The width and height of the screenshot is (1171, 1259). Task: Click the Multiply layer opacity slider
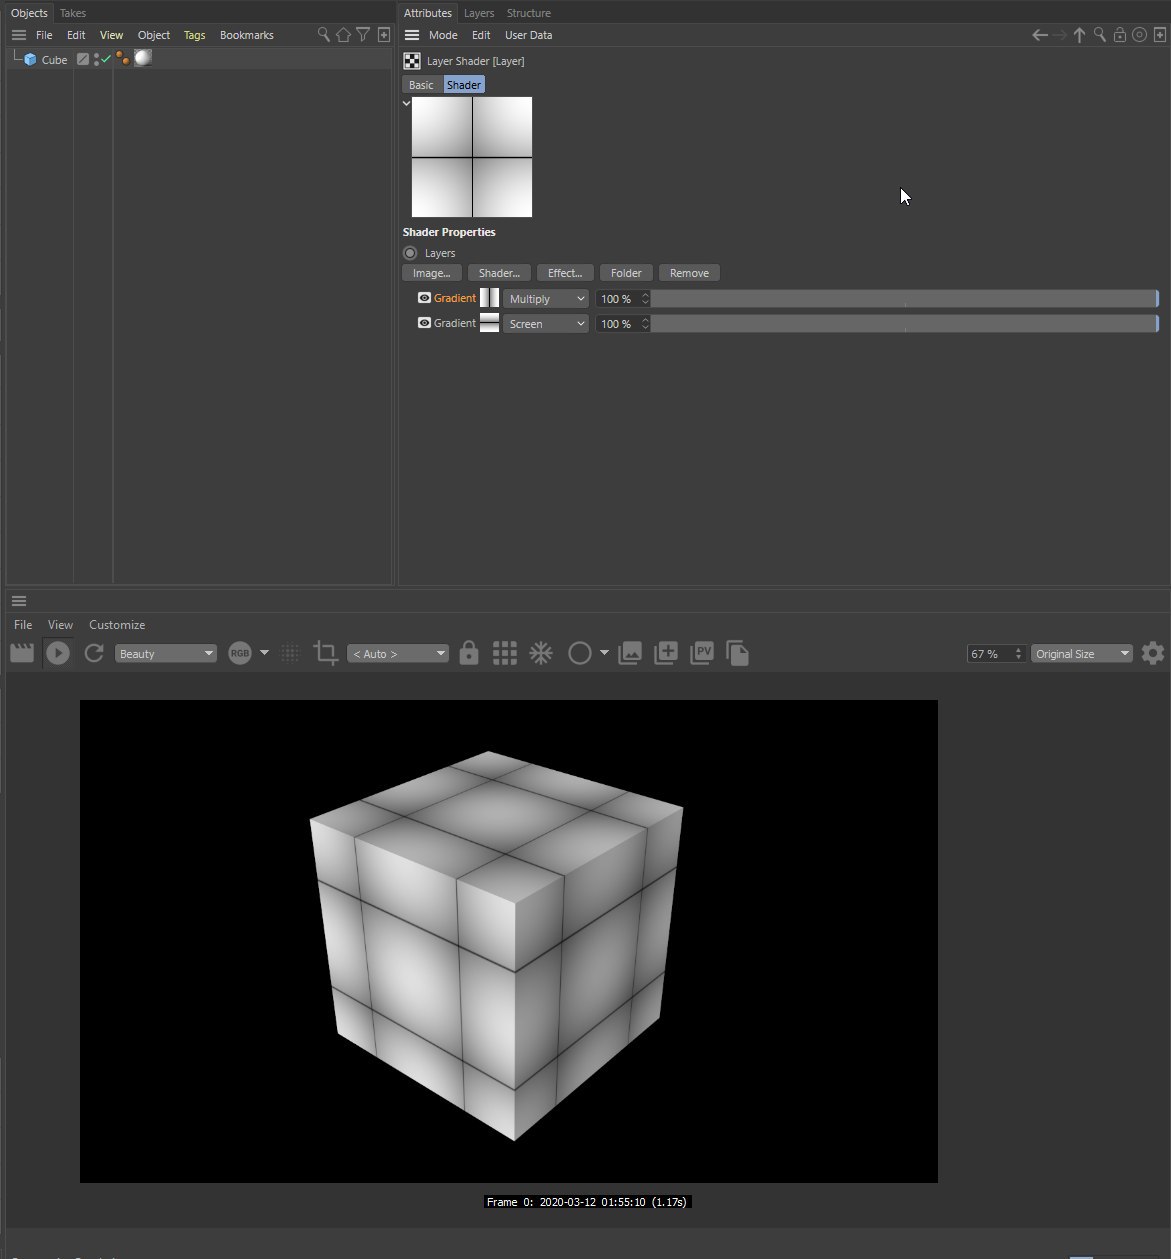pos(905,299)
